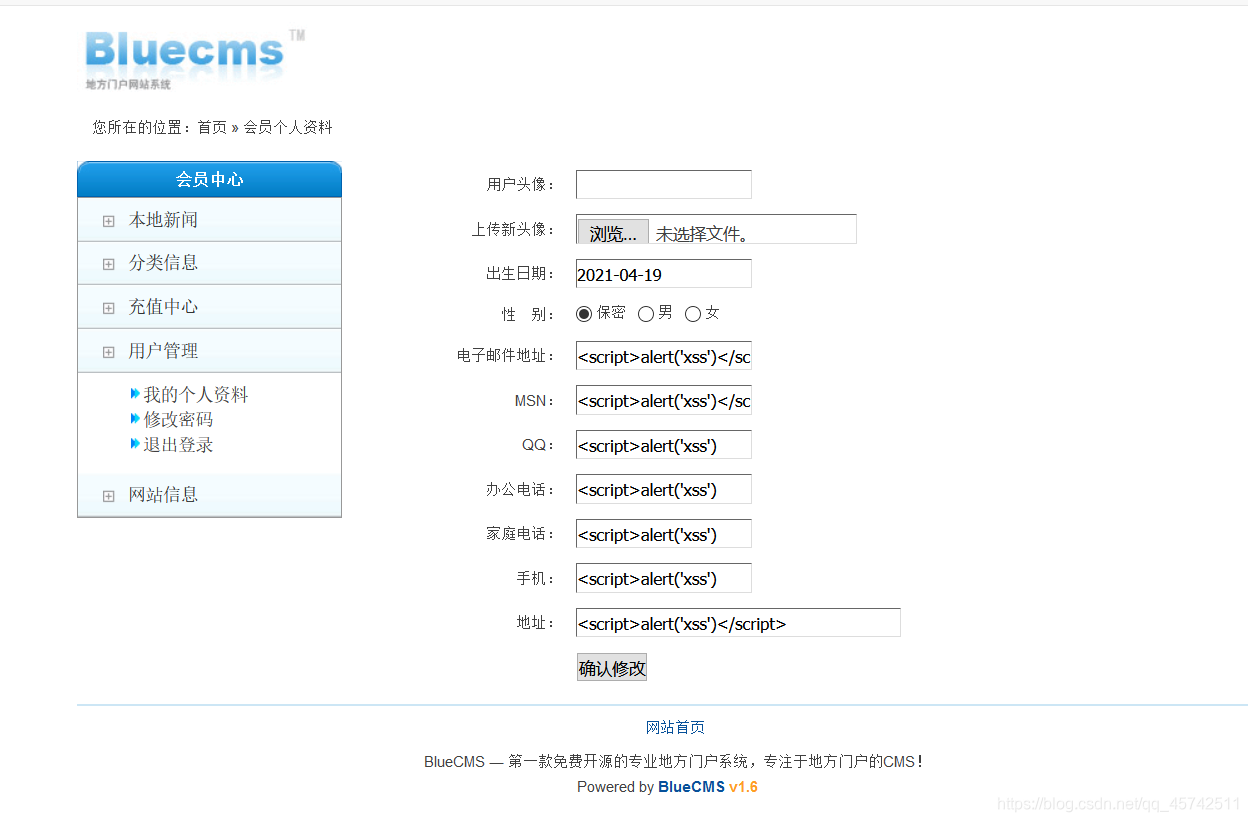Viewport: 1248px width, 822px height.
Task: Expand the 充值中心 plus icon
Action: click(x=109, y=308)
